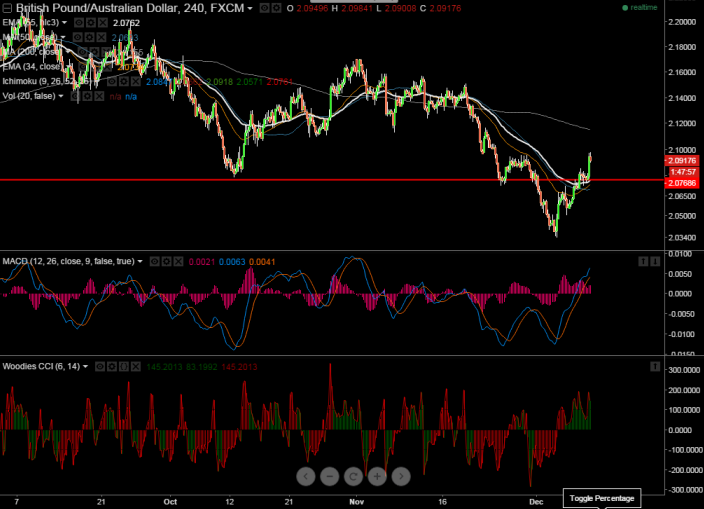The image size is (704, 509).
Task: Open Vol (20, false) settings gear
Action: click(x=88, y=96)
